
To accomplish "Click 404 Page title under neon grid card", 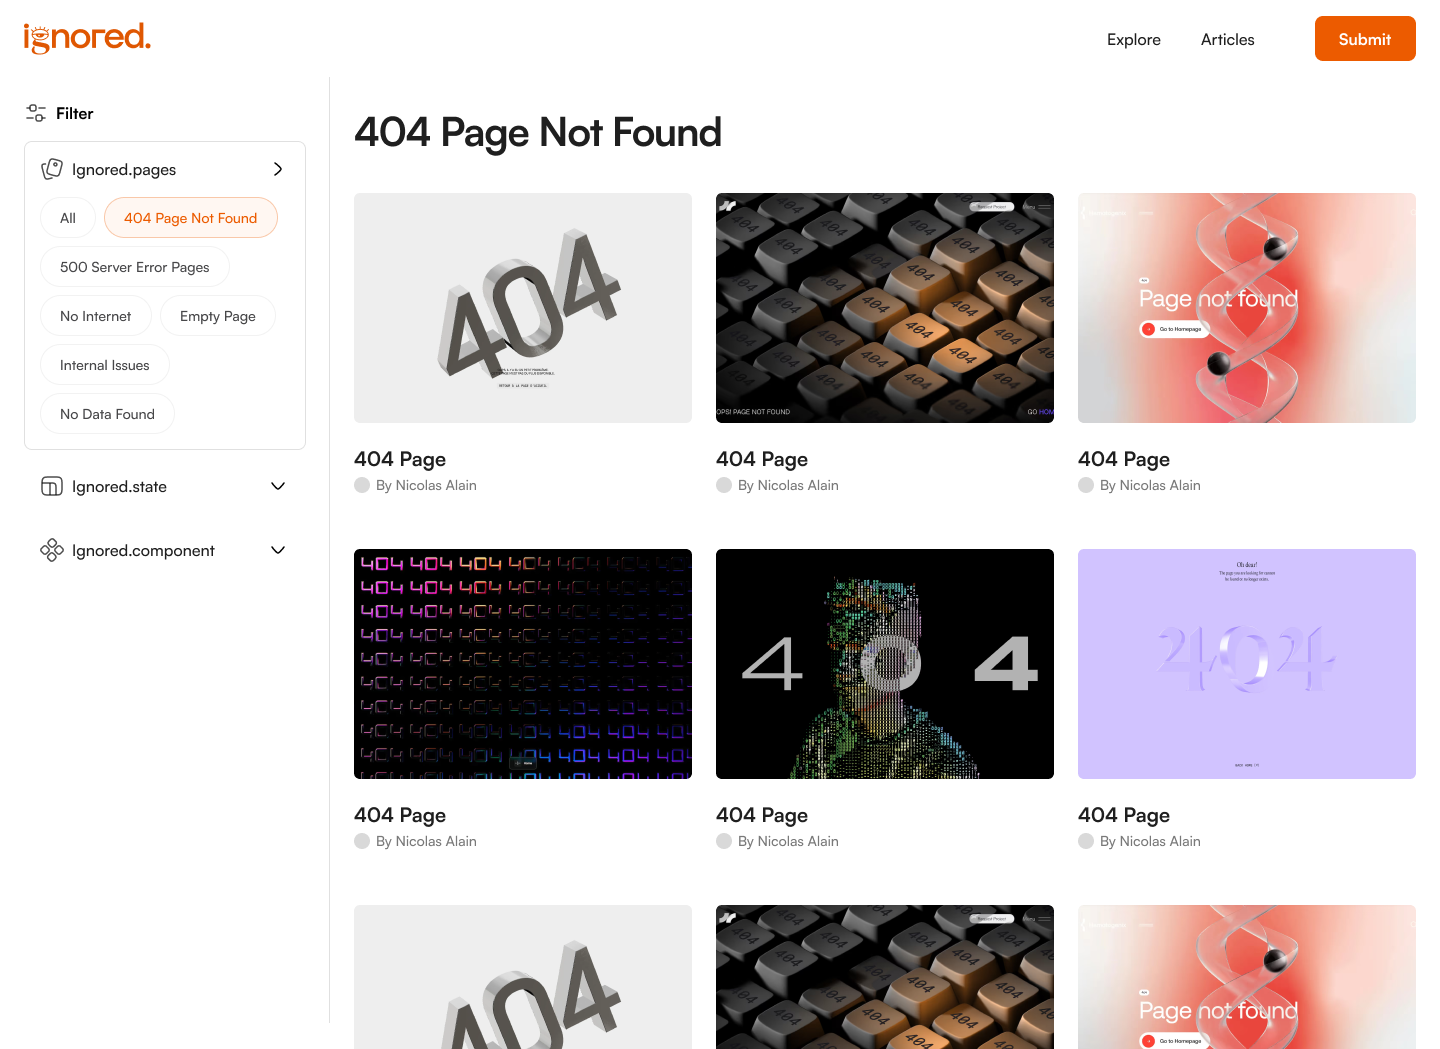I will 400,815.
